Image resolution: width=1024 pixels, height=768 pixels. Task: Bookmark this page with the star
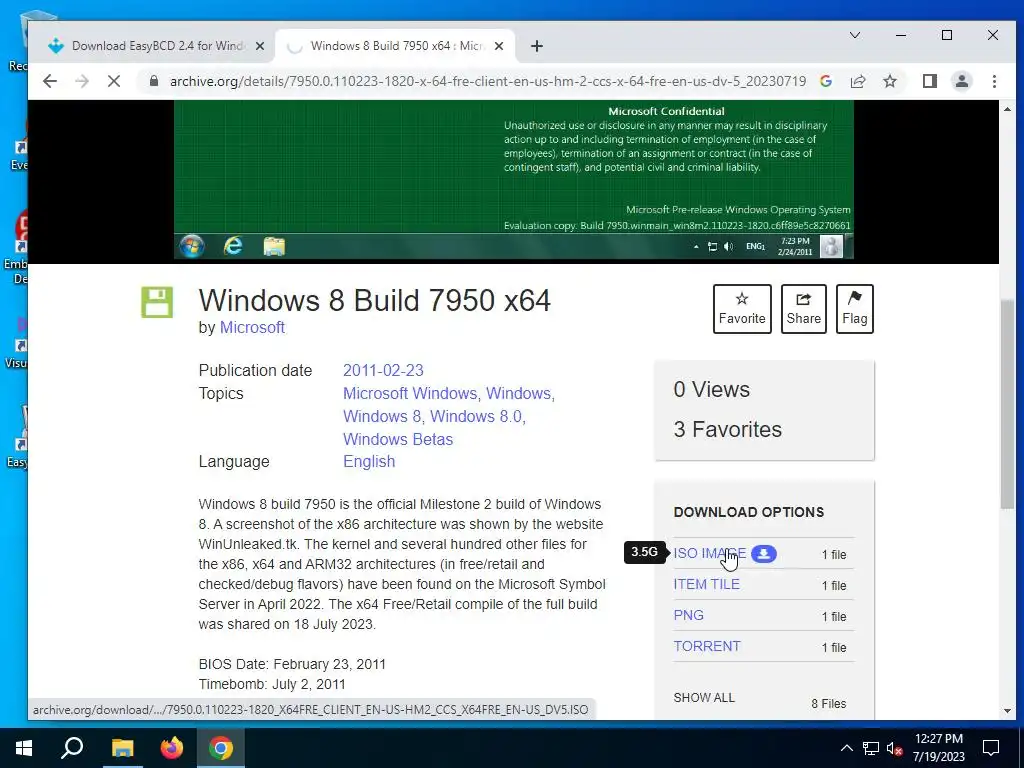coord(889,81)
